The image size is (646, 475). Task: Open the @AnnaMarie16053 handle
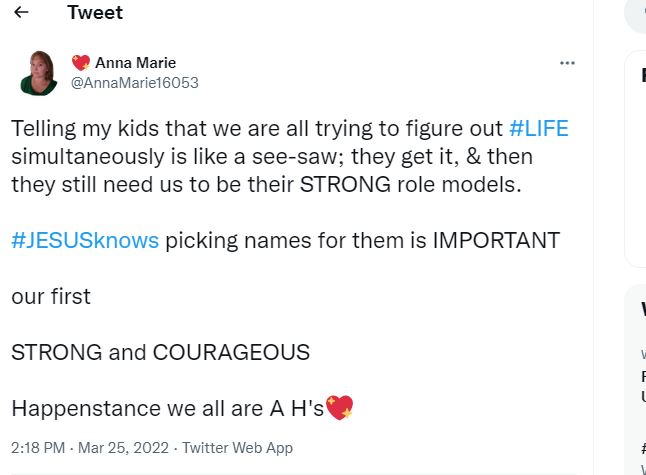pyautogui.click(x=134, y=83)
